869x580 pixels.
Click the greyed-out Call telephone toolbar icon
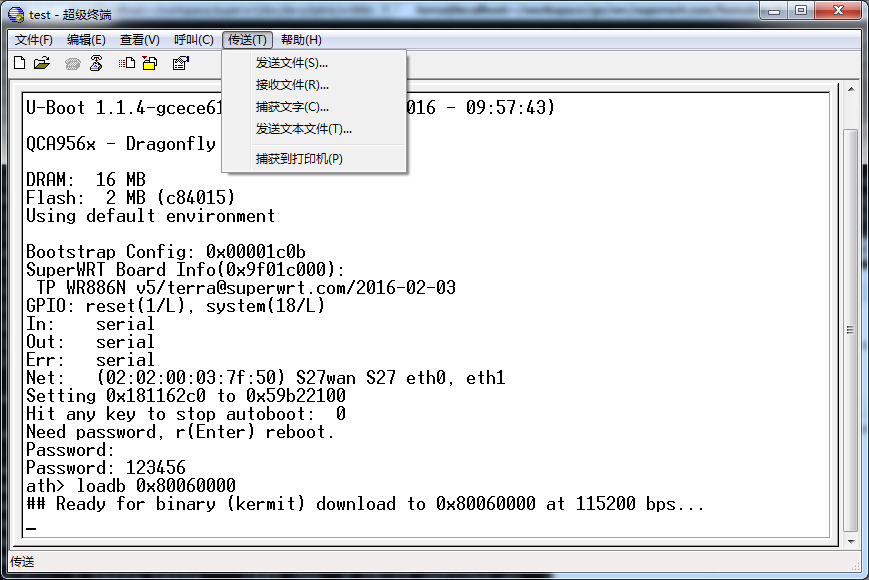73,64
